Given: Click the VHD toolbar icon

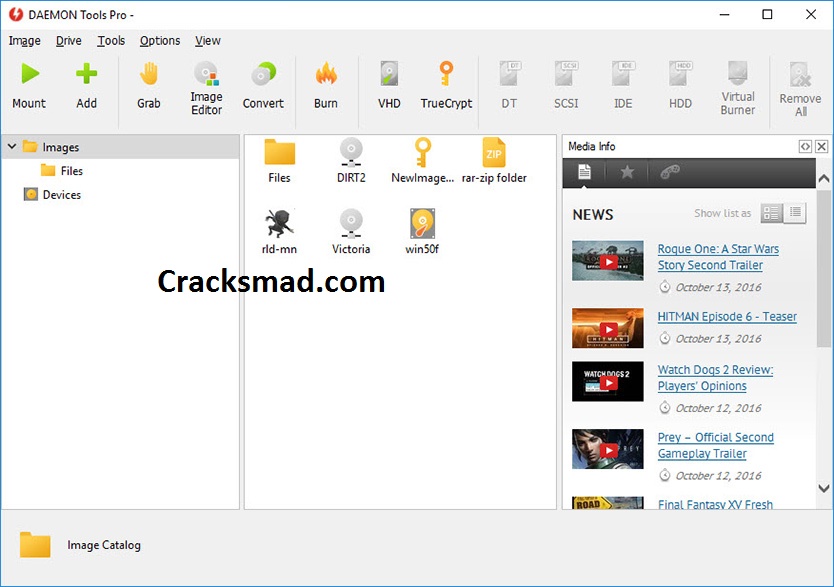Looking at the screenshot, I should (389, 73).
